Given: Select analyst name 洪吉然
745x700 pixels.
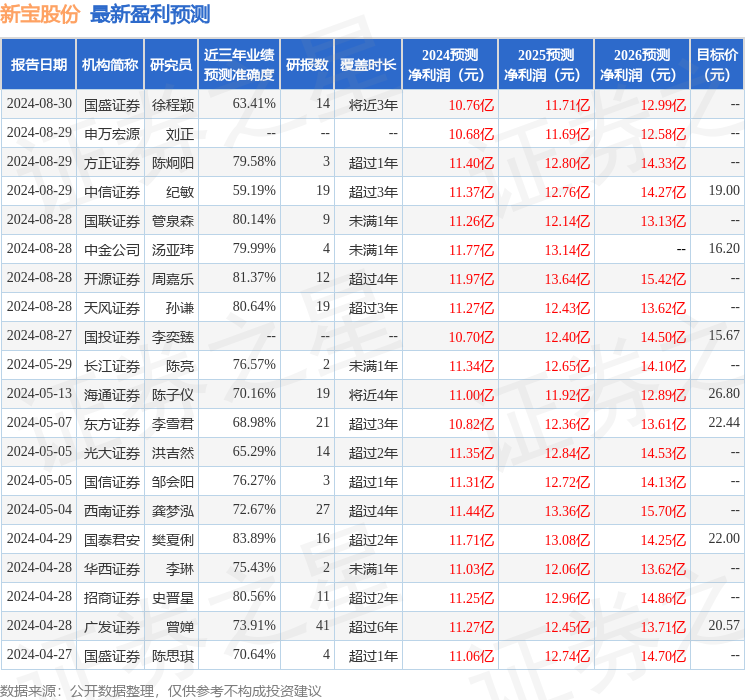Looking at the screenshot, I should point(172,453).
